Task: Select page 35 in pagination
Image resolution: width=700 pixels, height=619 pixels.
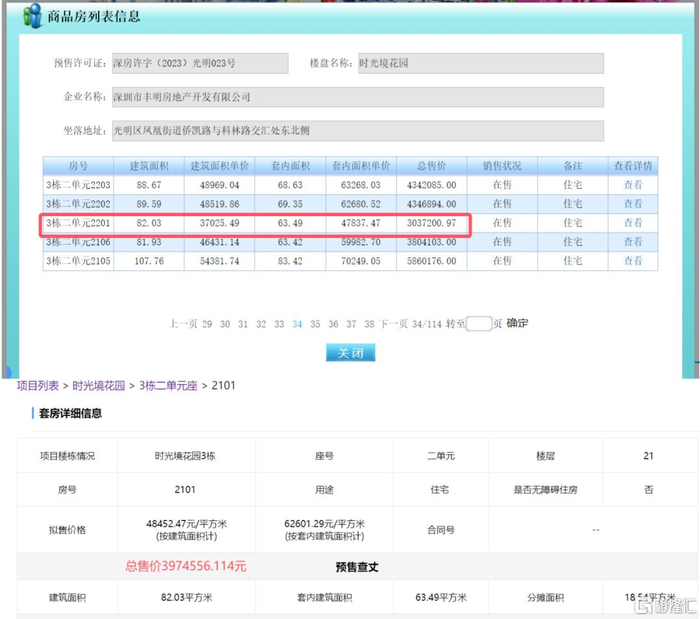Action: [x=316, y=324]
